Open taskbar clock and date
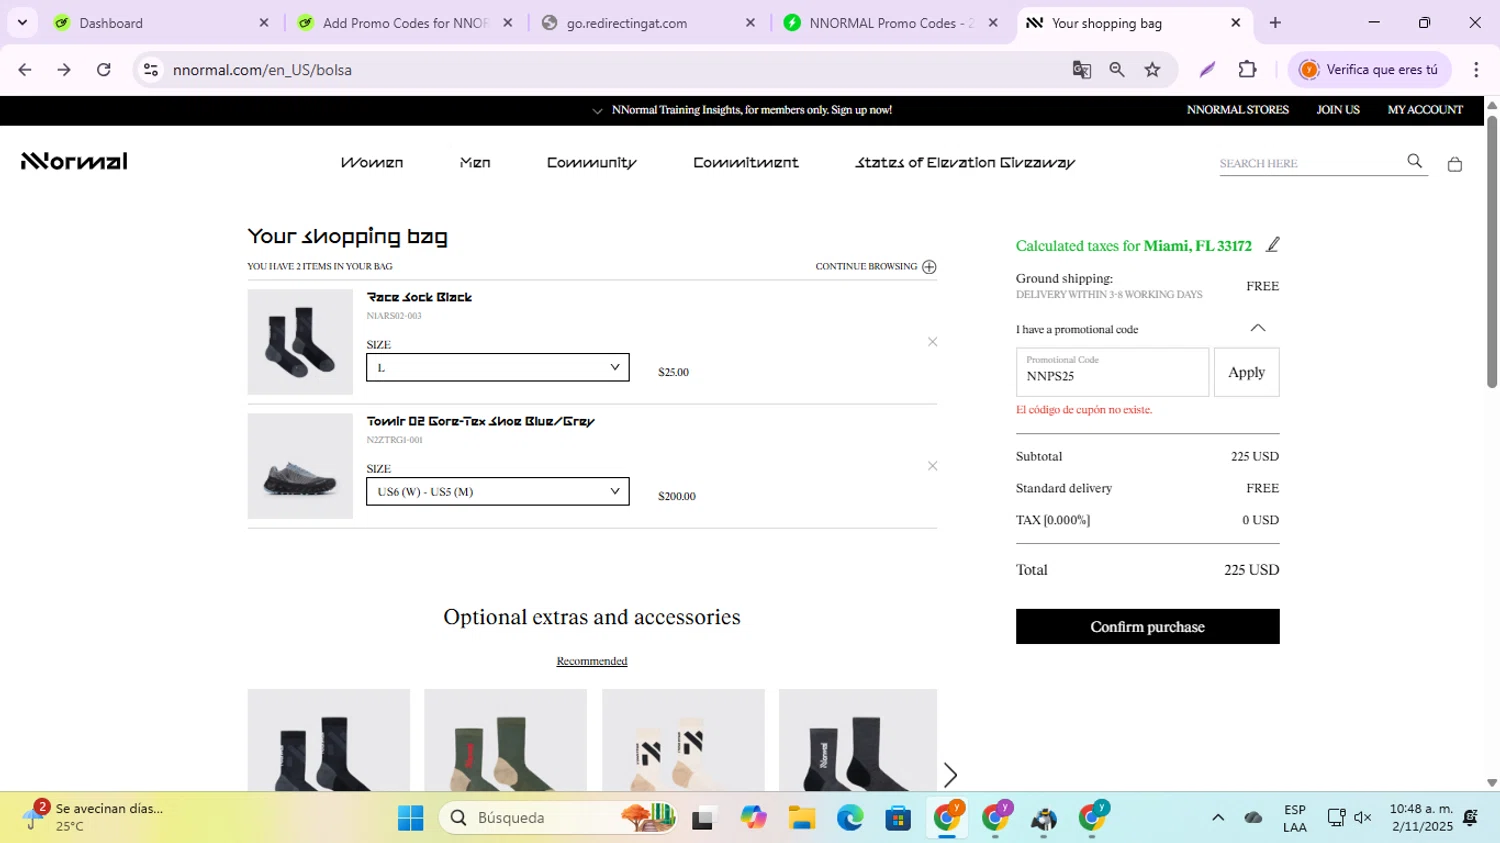Screen dimensions: 1500x843 [x=1421, y=817]
